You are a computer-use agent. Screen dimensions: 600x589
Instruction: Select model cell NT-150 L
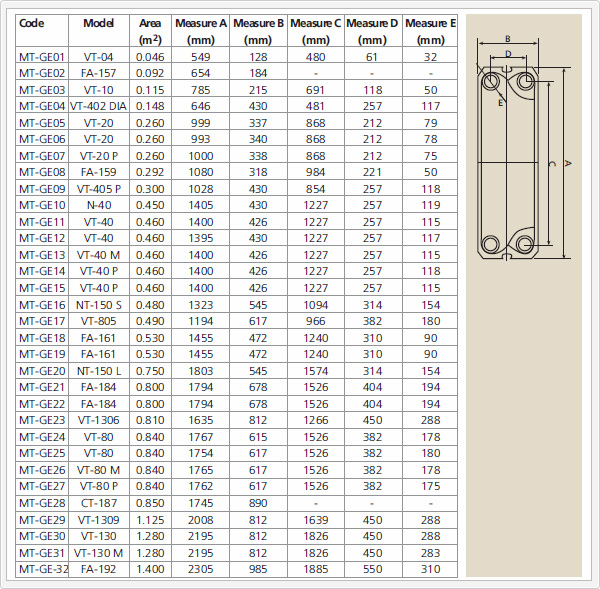tap(99, 371)
